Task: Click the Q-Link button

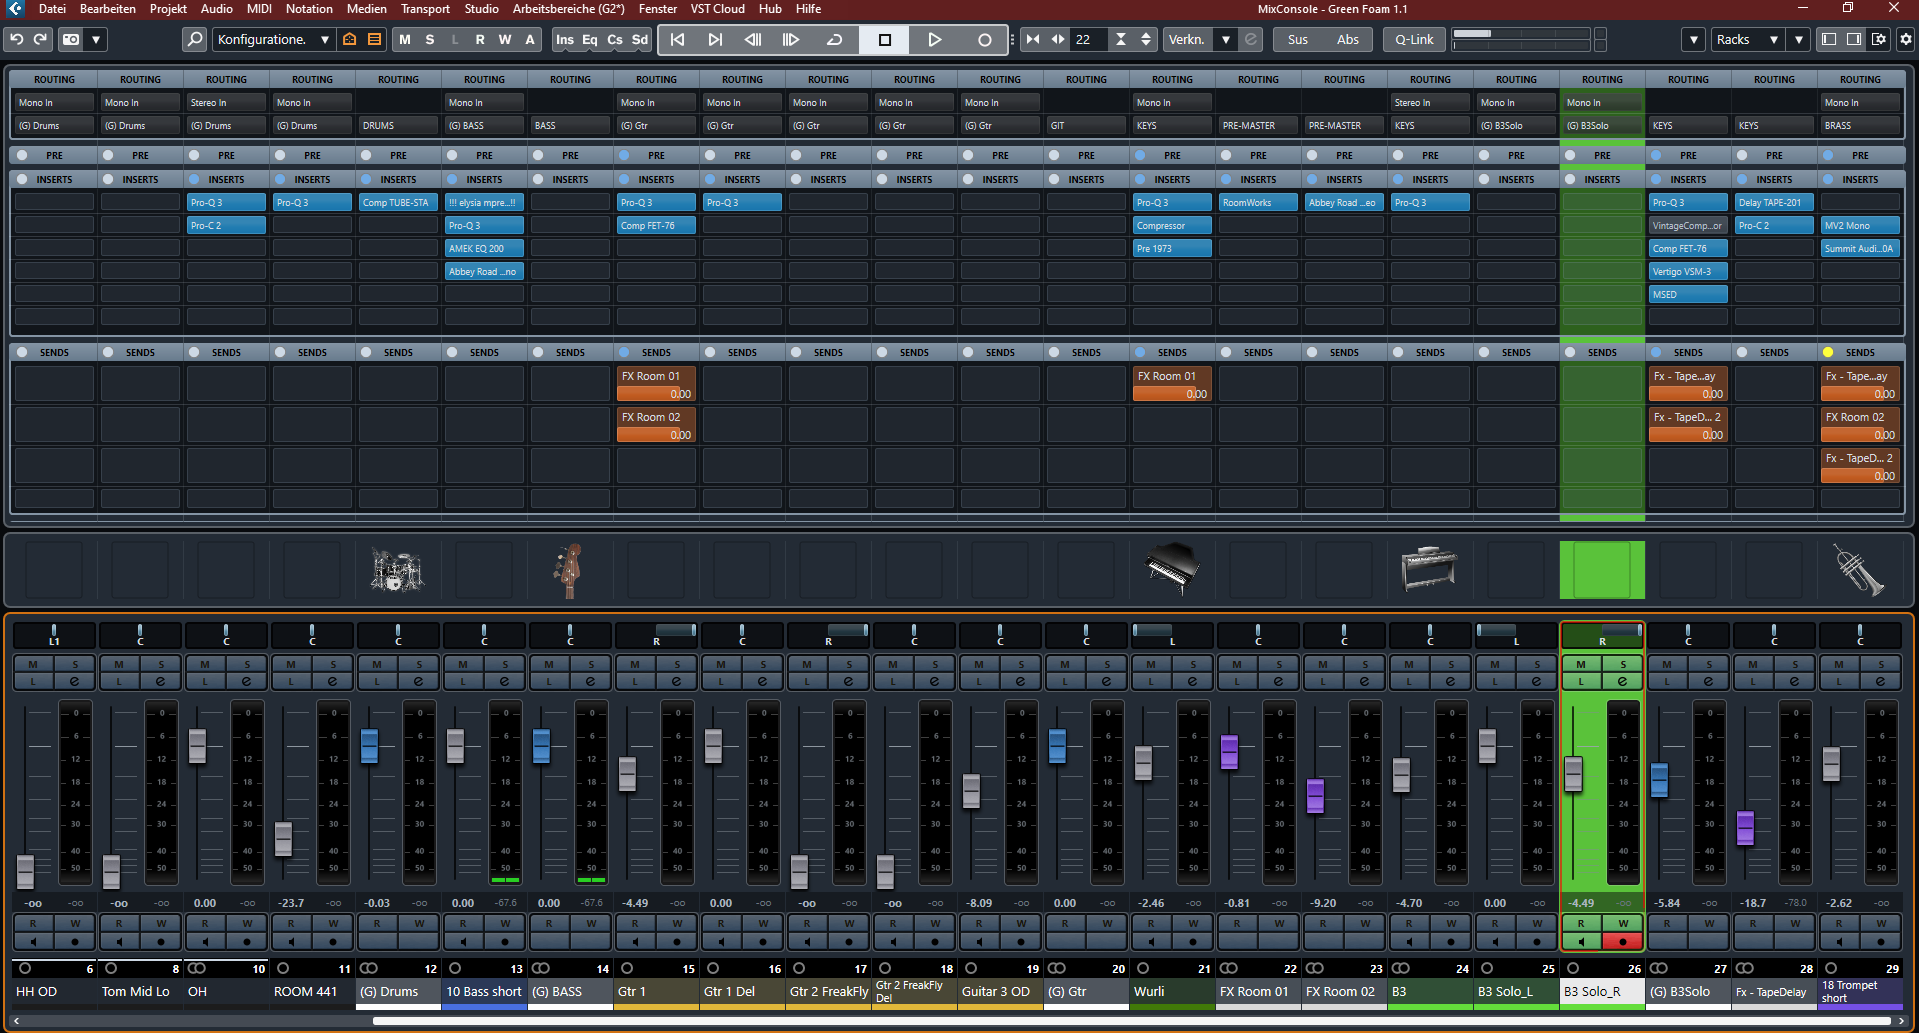Action: [x=1414, y=39]
